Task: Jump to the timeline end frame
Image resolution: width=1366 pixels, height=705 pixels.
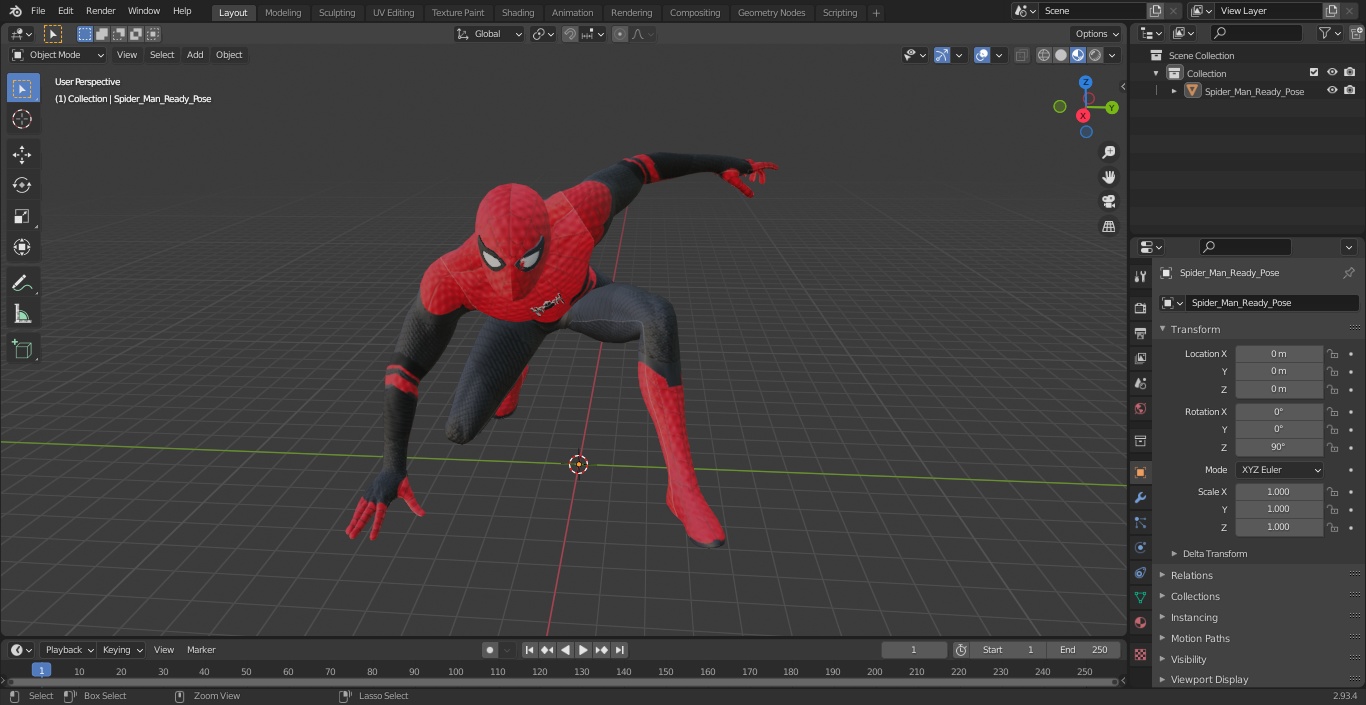Action: click(620, 650)
